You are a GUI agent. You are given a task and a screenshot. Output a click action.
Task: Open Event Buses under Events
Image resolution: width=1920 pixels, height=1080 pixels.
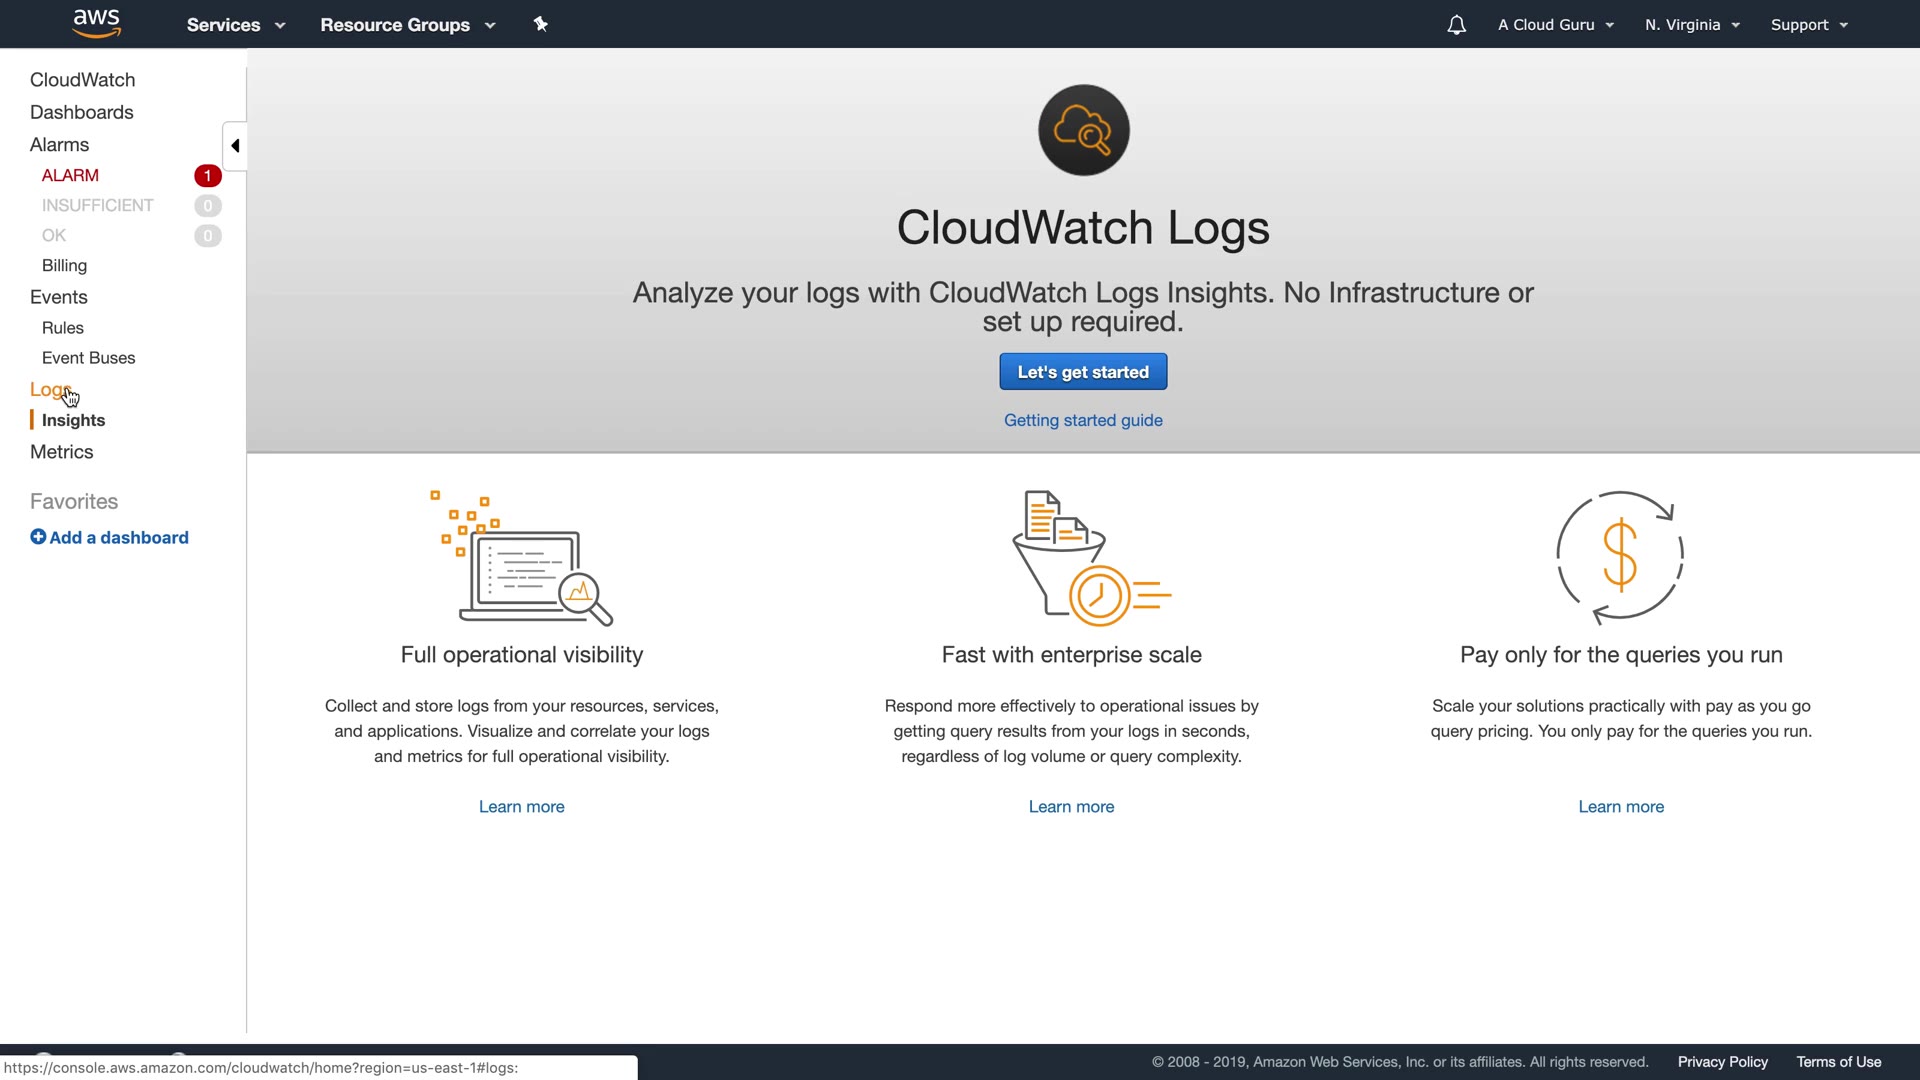(88, 358)
